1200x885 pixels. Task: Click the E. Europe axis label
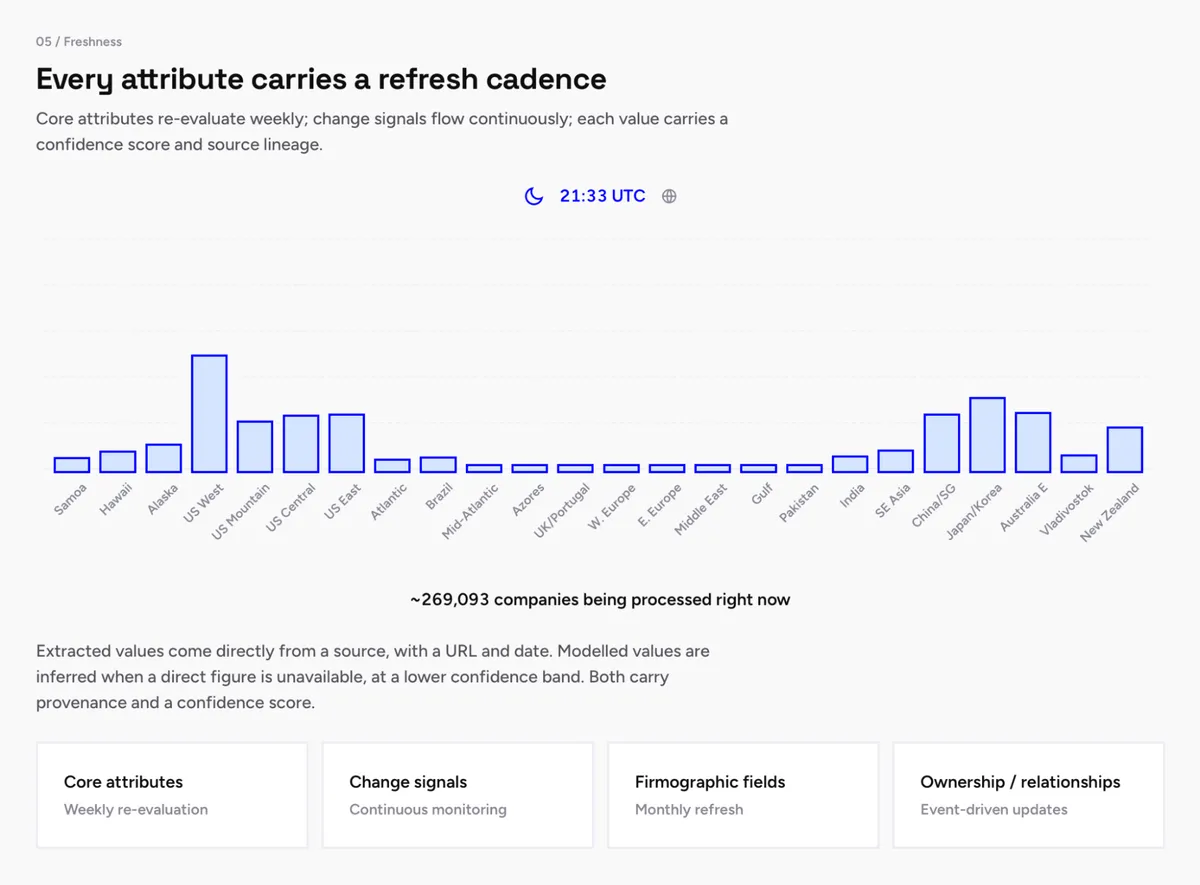tap(659, 506)
